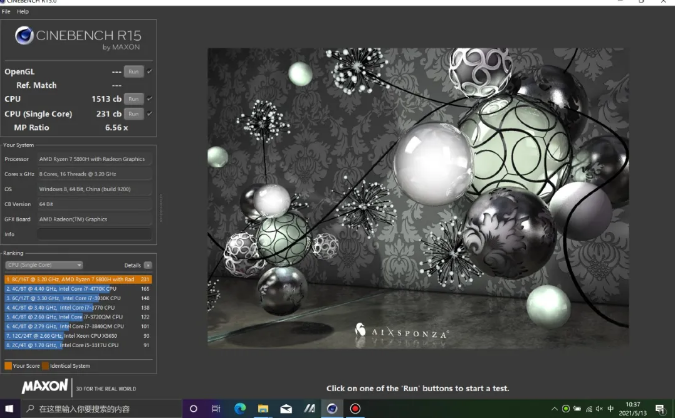Expand the ranking Details arrow button

(148, 265)
